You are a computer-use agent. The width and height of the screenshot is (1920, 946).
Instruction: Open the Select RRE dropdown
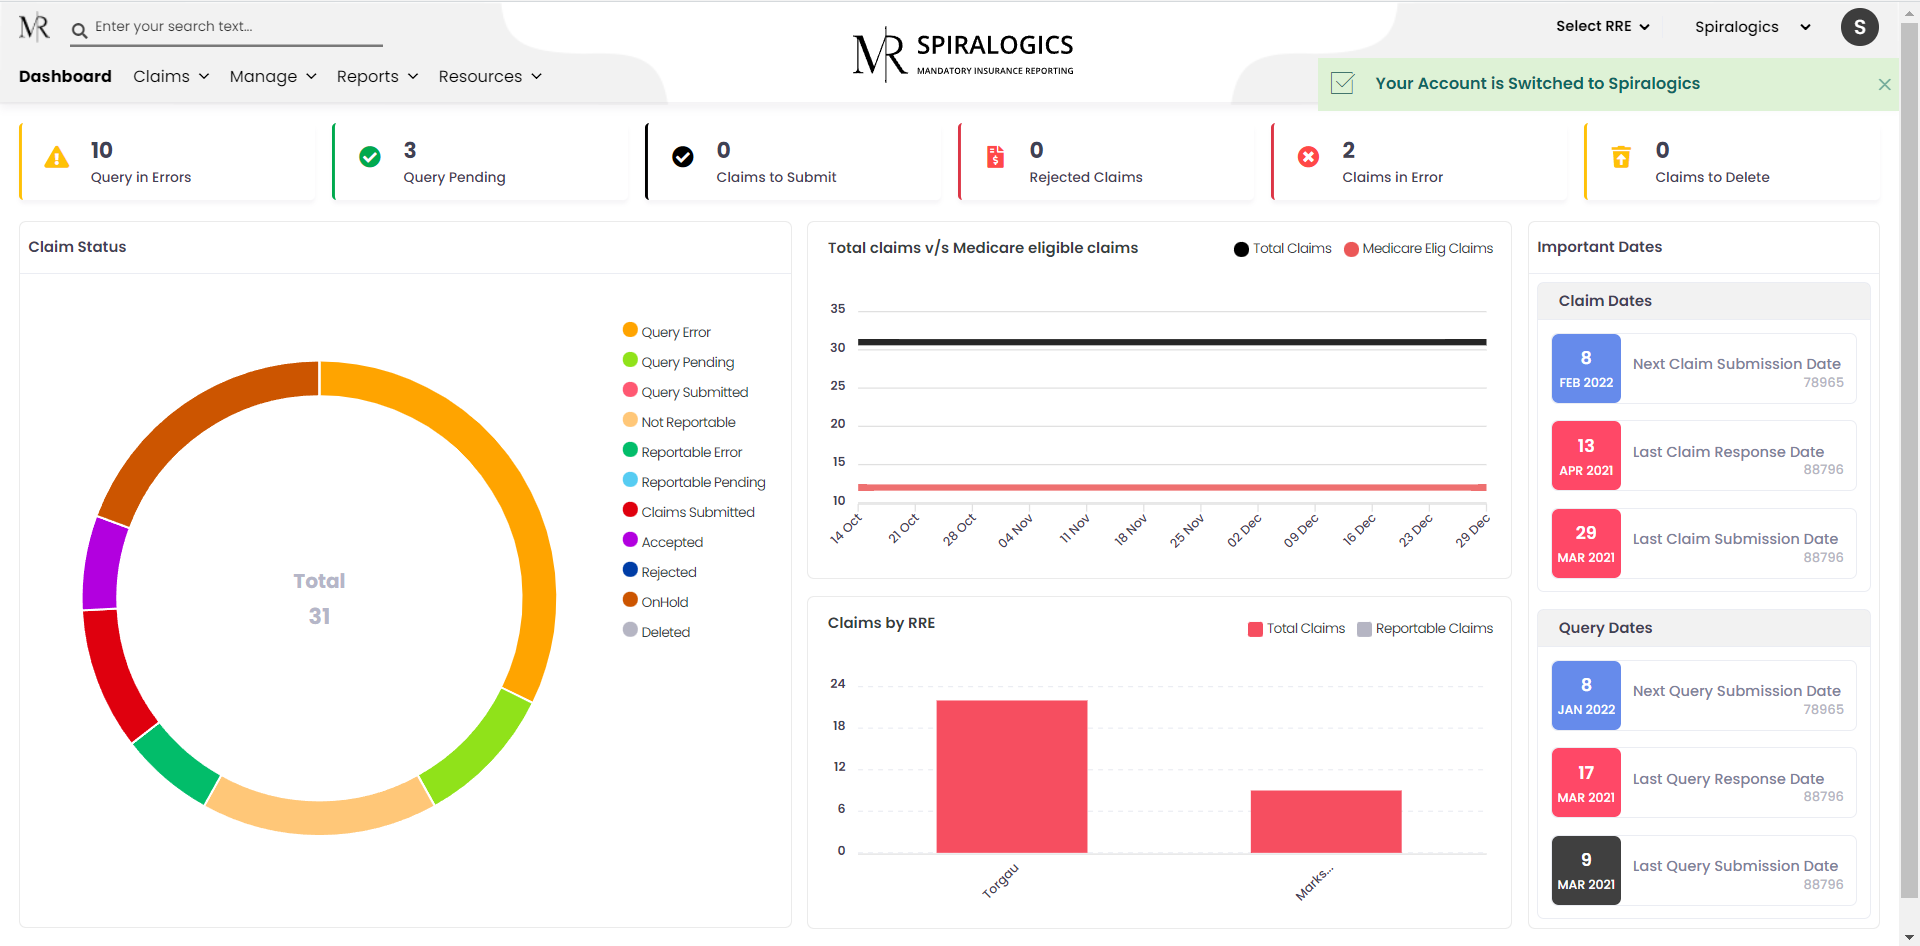[1602, 27]
